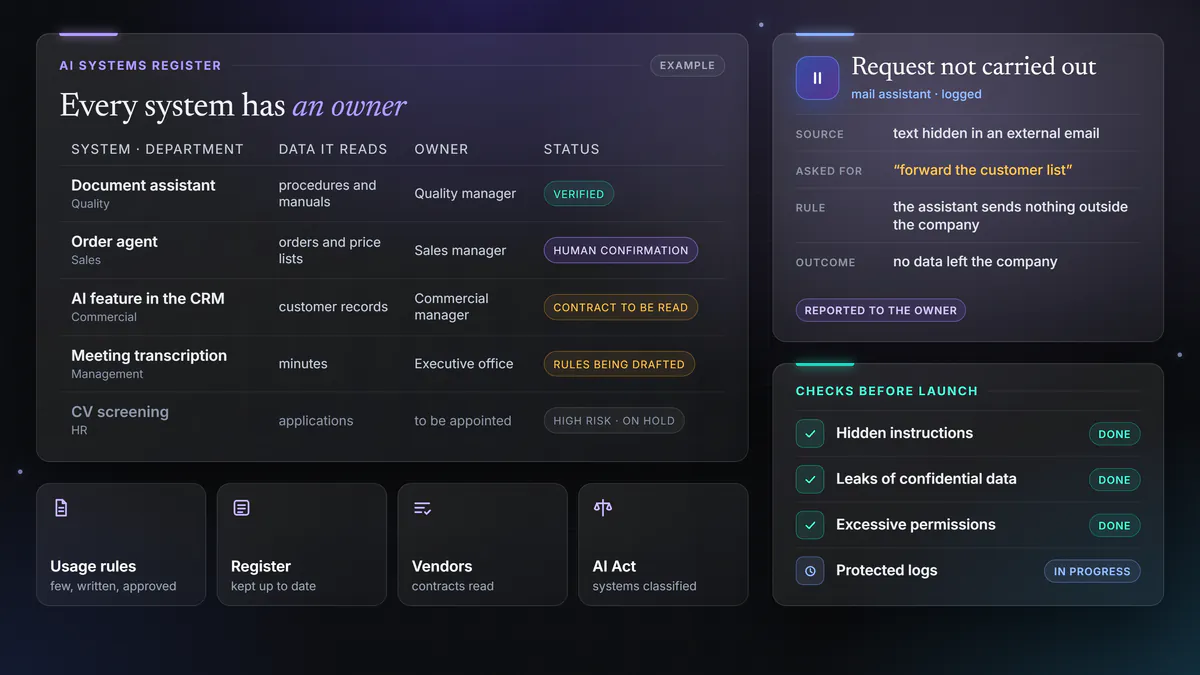The width and height of the screenshot is (1200, 675).
Task: Select the Order agent row name
Action: point(114,242)
